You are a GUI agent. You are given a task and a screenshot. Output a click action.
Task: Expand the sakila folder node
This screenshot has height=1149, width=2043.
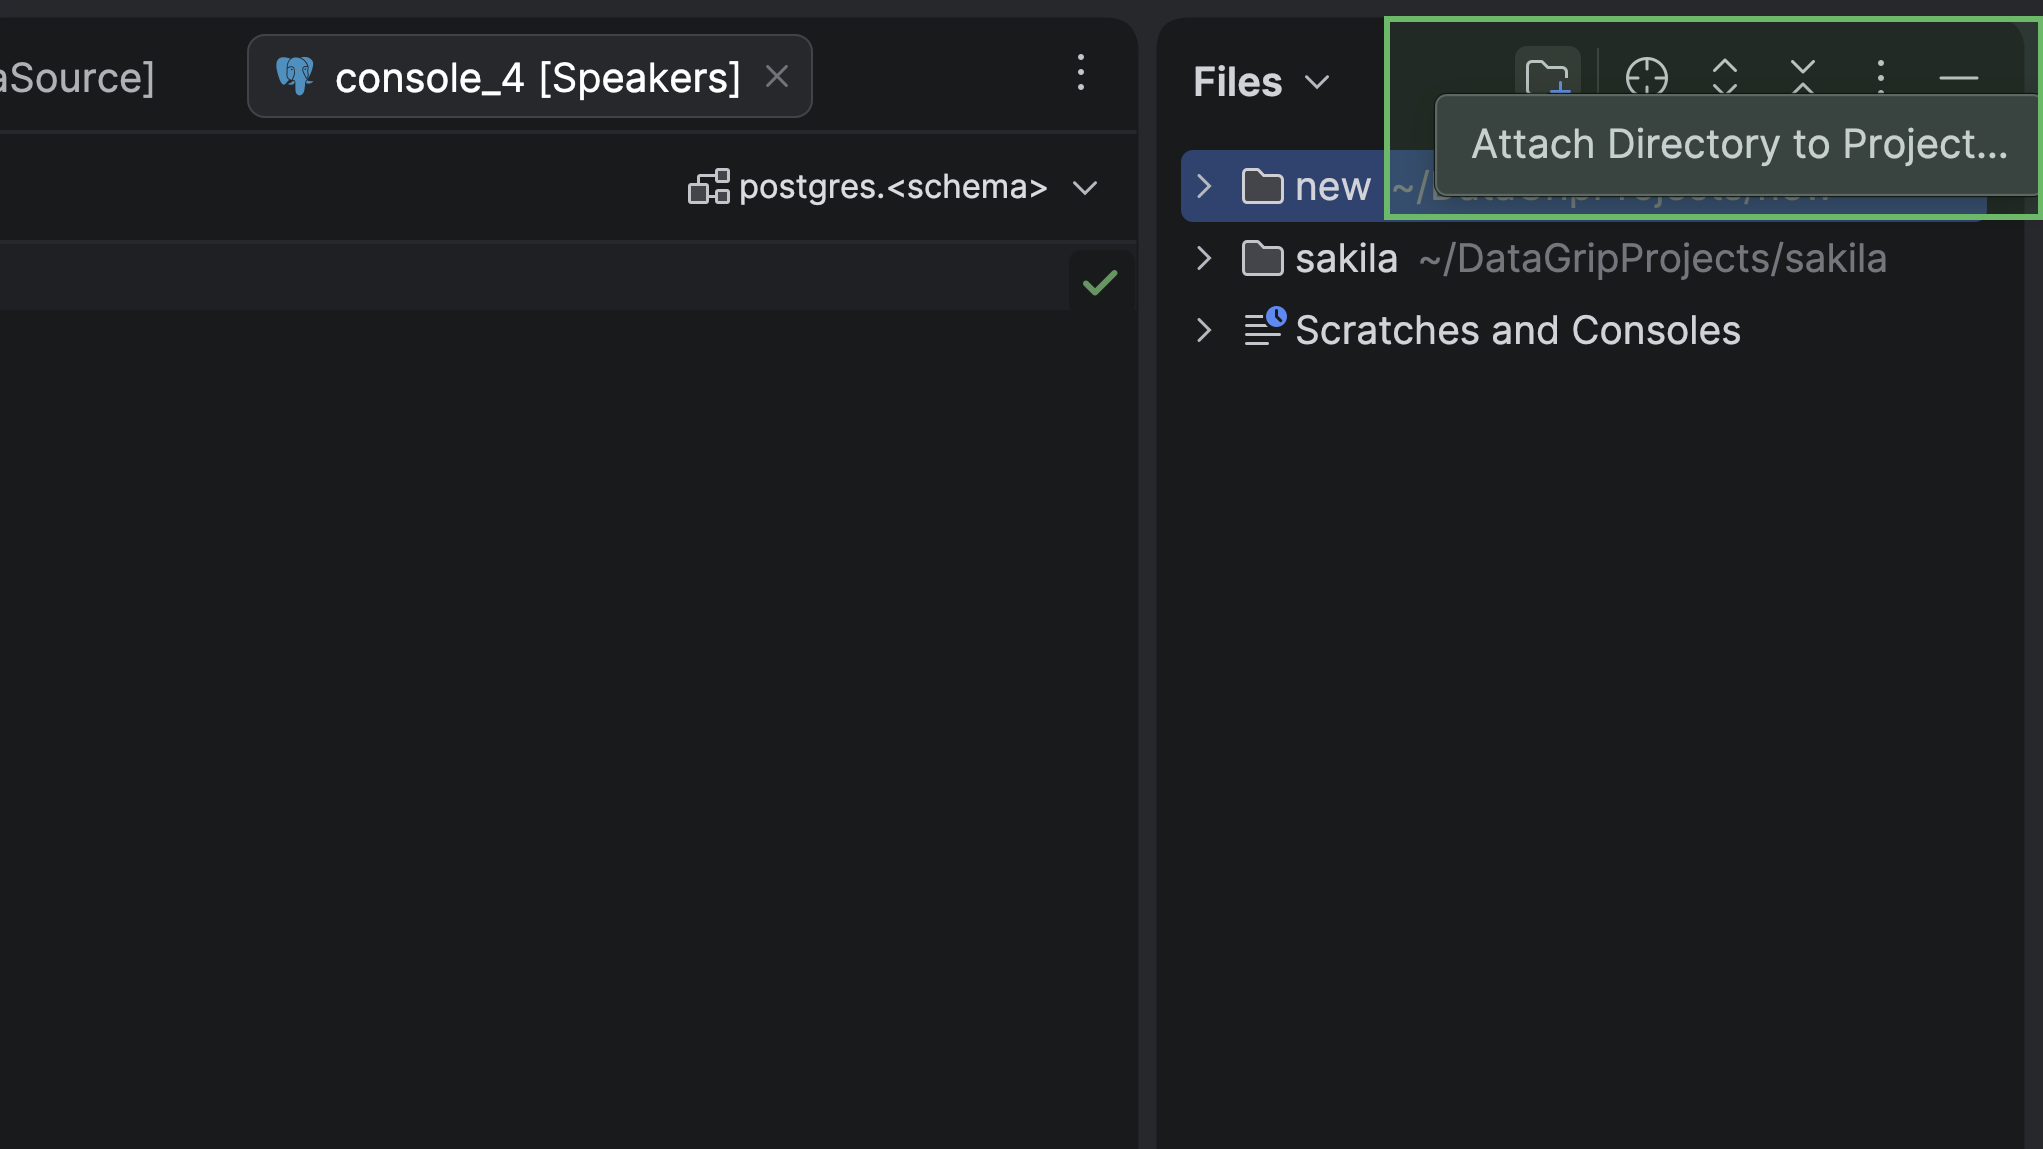(x=1204, y=258)
